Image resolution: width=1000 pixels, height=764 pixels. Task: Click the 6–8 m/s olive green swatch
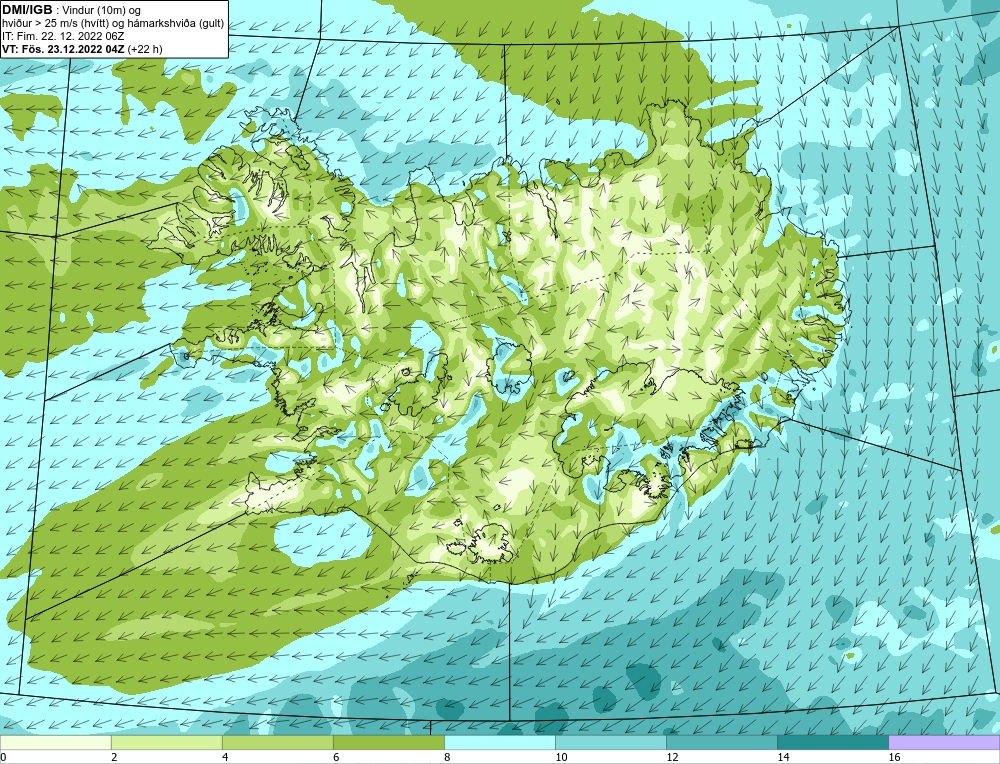388,742
